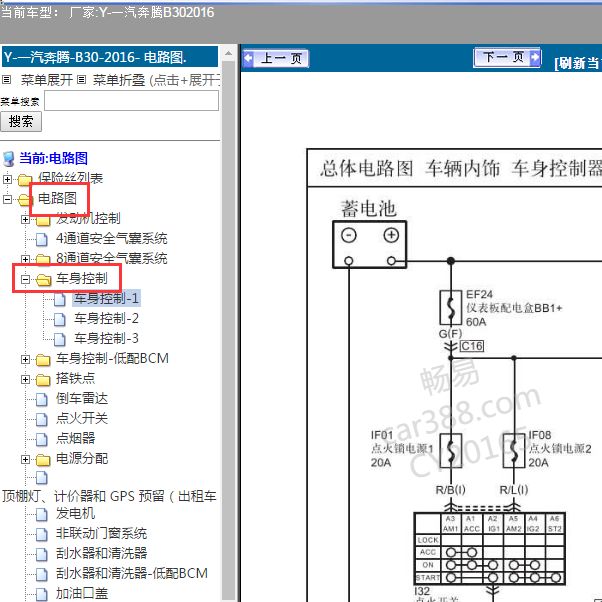Viewport: 602px width, 602px height.
Task: Click the 车身控制-2 page icon
Action: (x=60, y=319)
